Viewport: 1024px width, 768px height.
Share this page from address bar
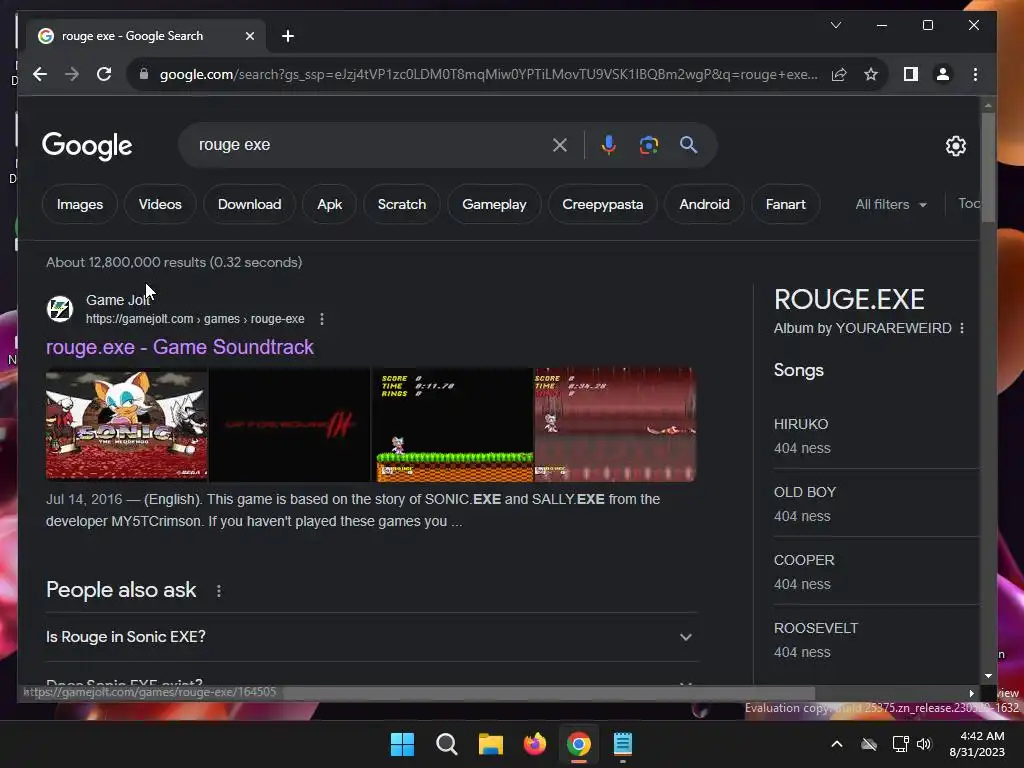pyautogui.click(x=839, y=74)
